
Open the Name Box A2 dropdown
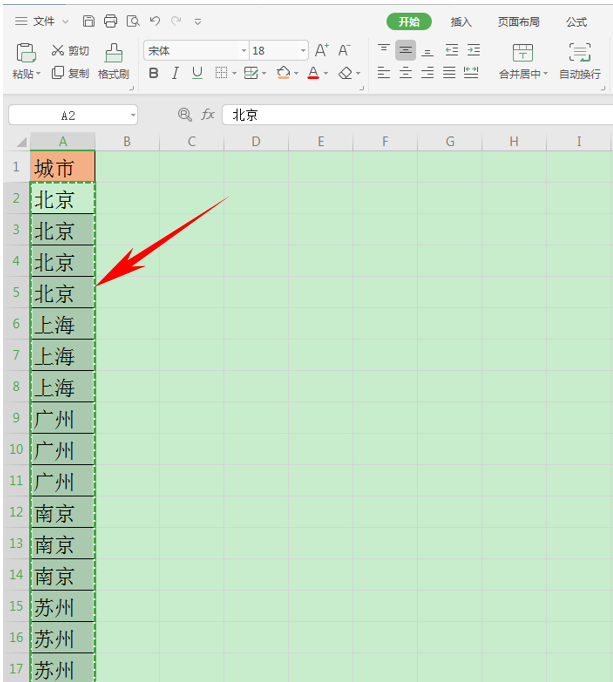pyautogui.click(x=133, y=115)
